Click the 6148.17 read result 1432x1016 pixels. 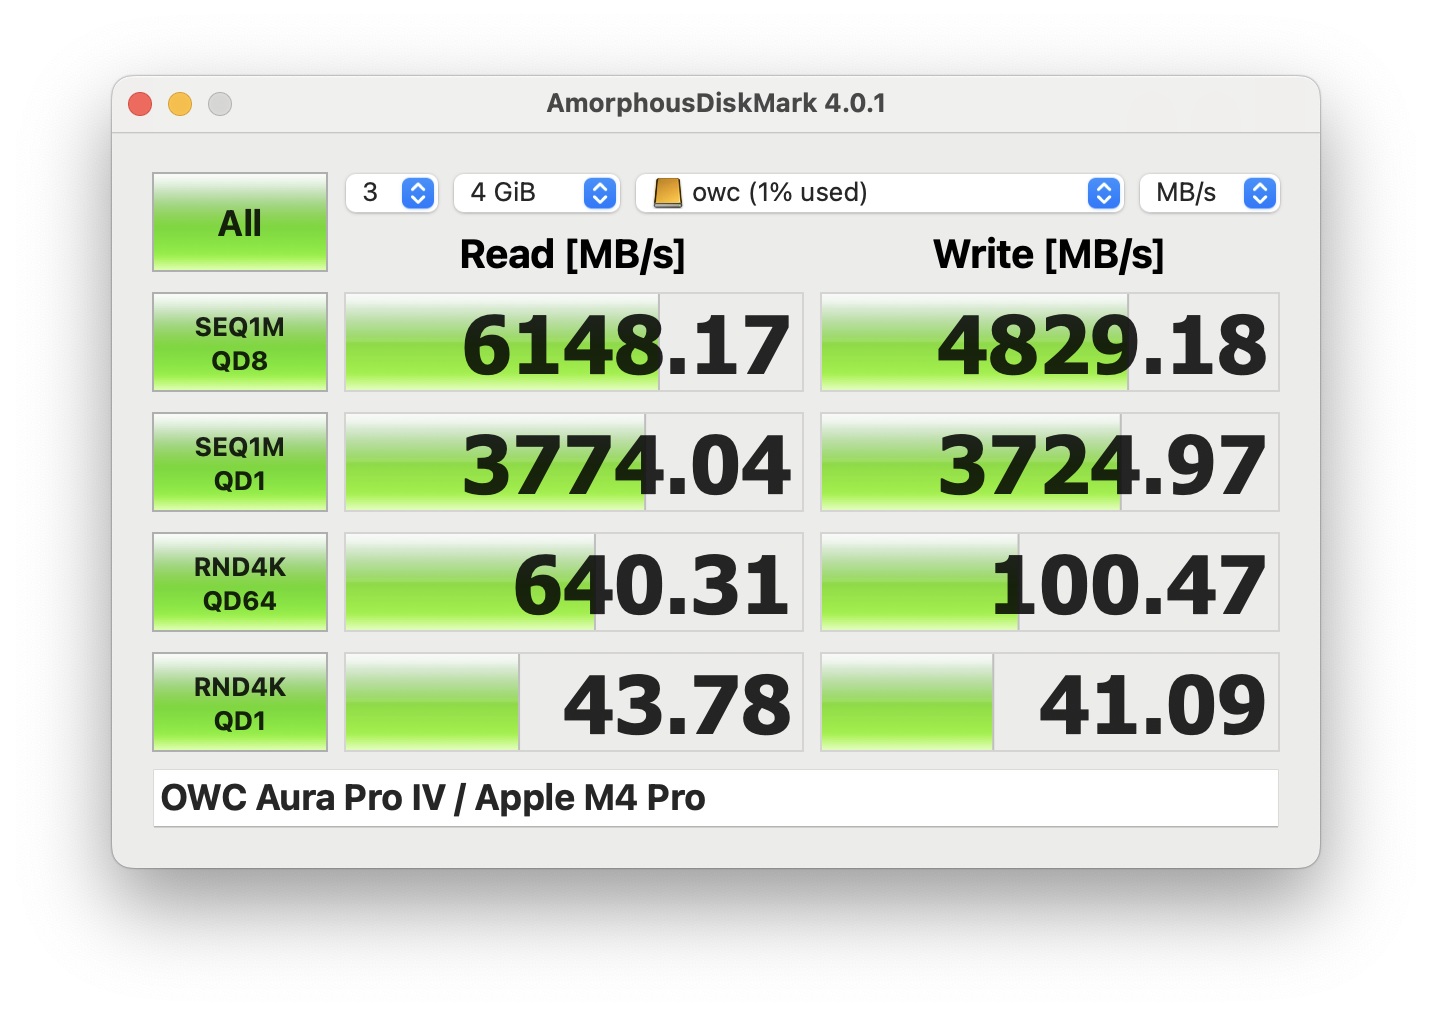pos(574,342)
